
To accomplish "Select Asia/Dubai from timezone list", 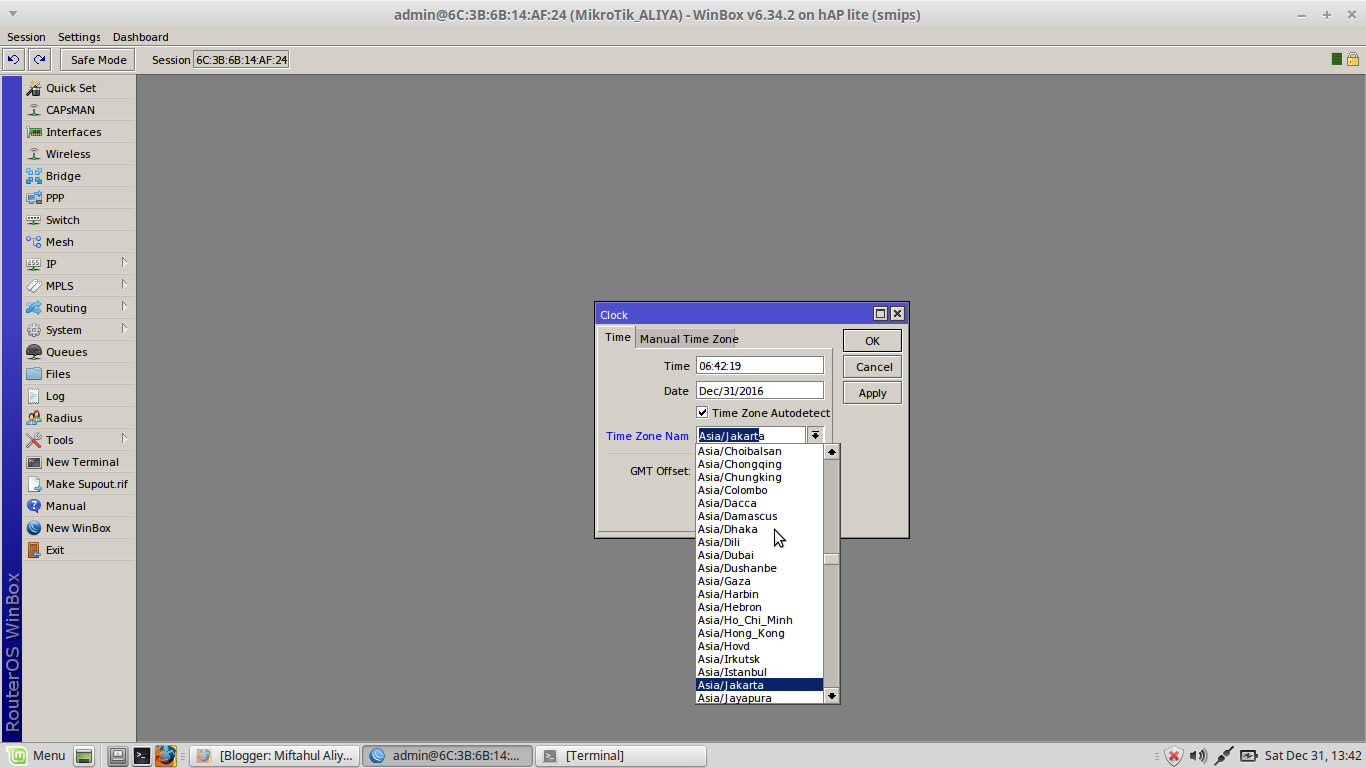I will pyautogui.click(x=759, y=555).
